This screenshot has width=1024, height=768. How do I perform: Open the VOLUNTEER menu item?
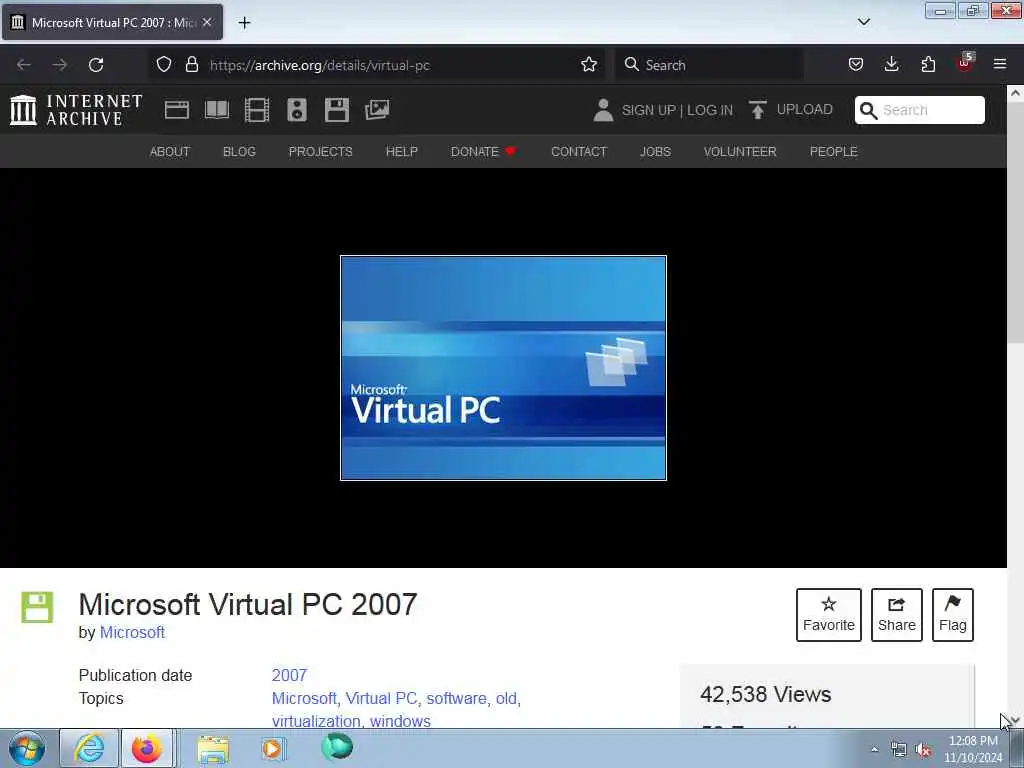point(740,152)
